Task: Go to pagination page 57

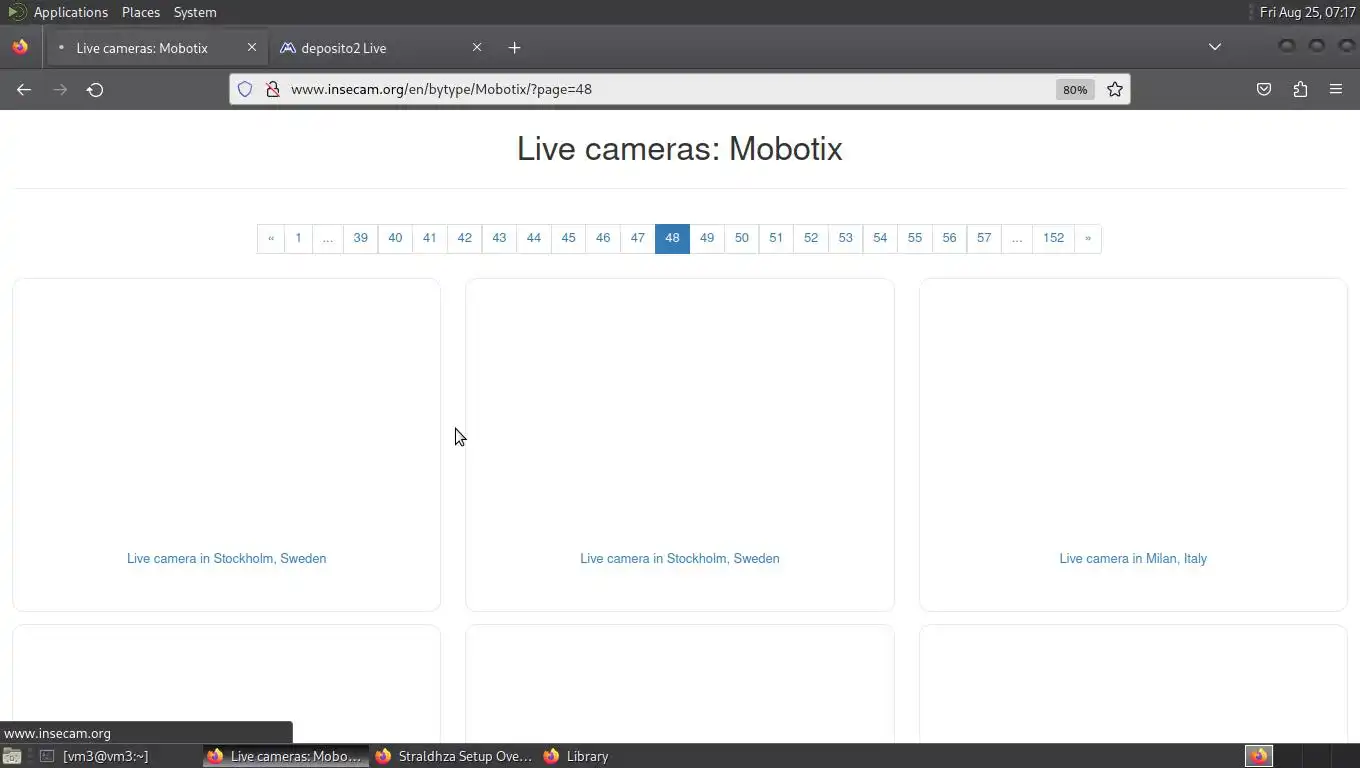Action: click(984, 238)
